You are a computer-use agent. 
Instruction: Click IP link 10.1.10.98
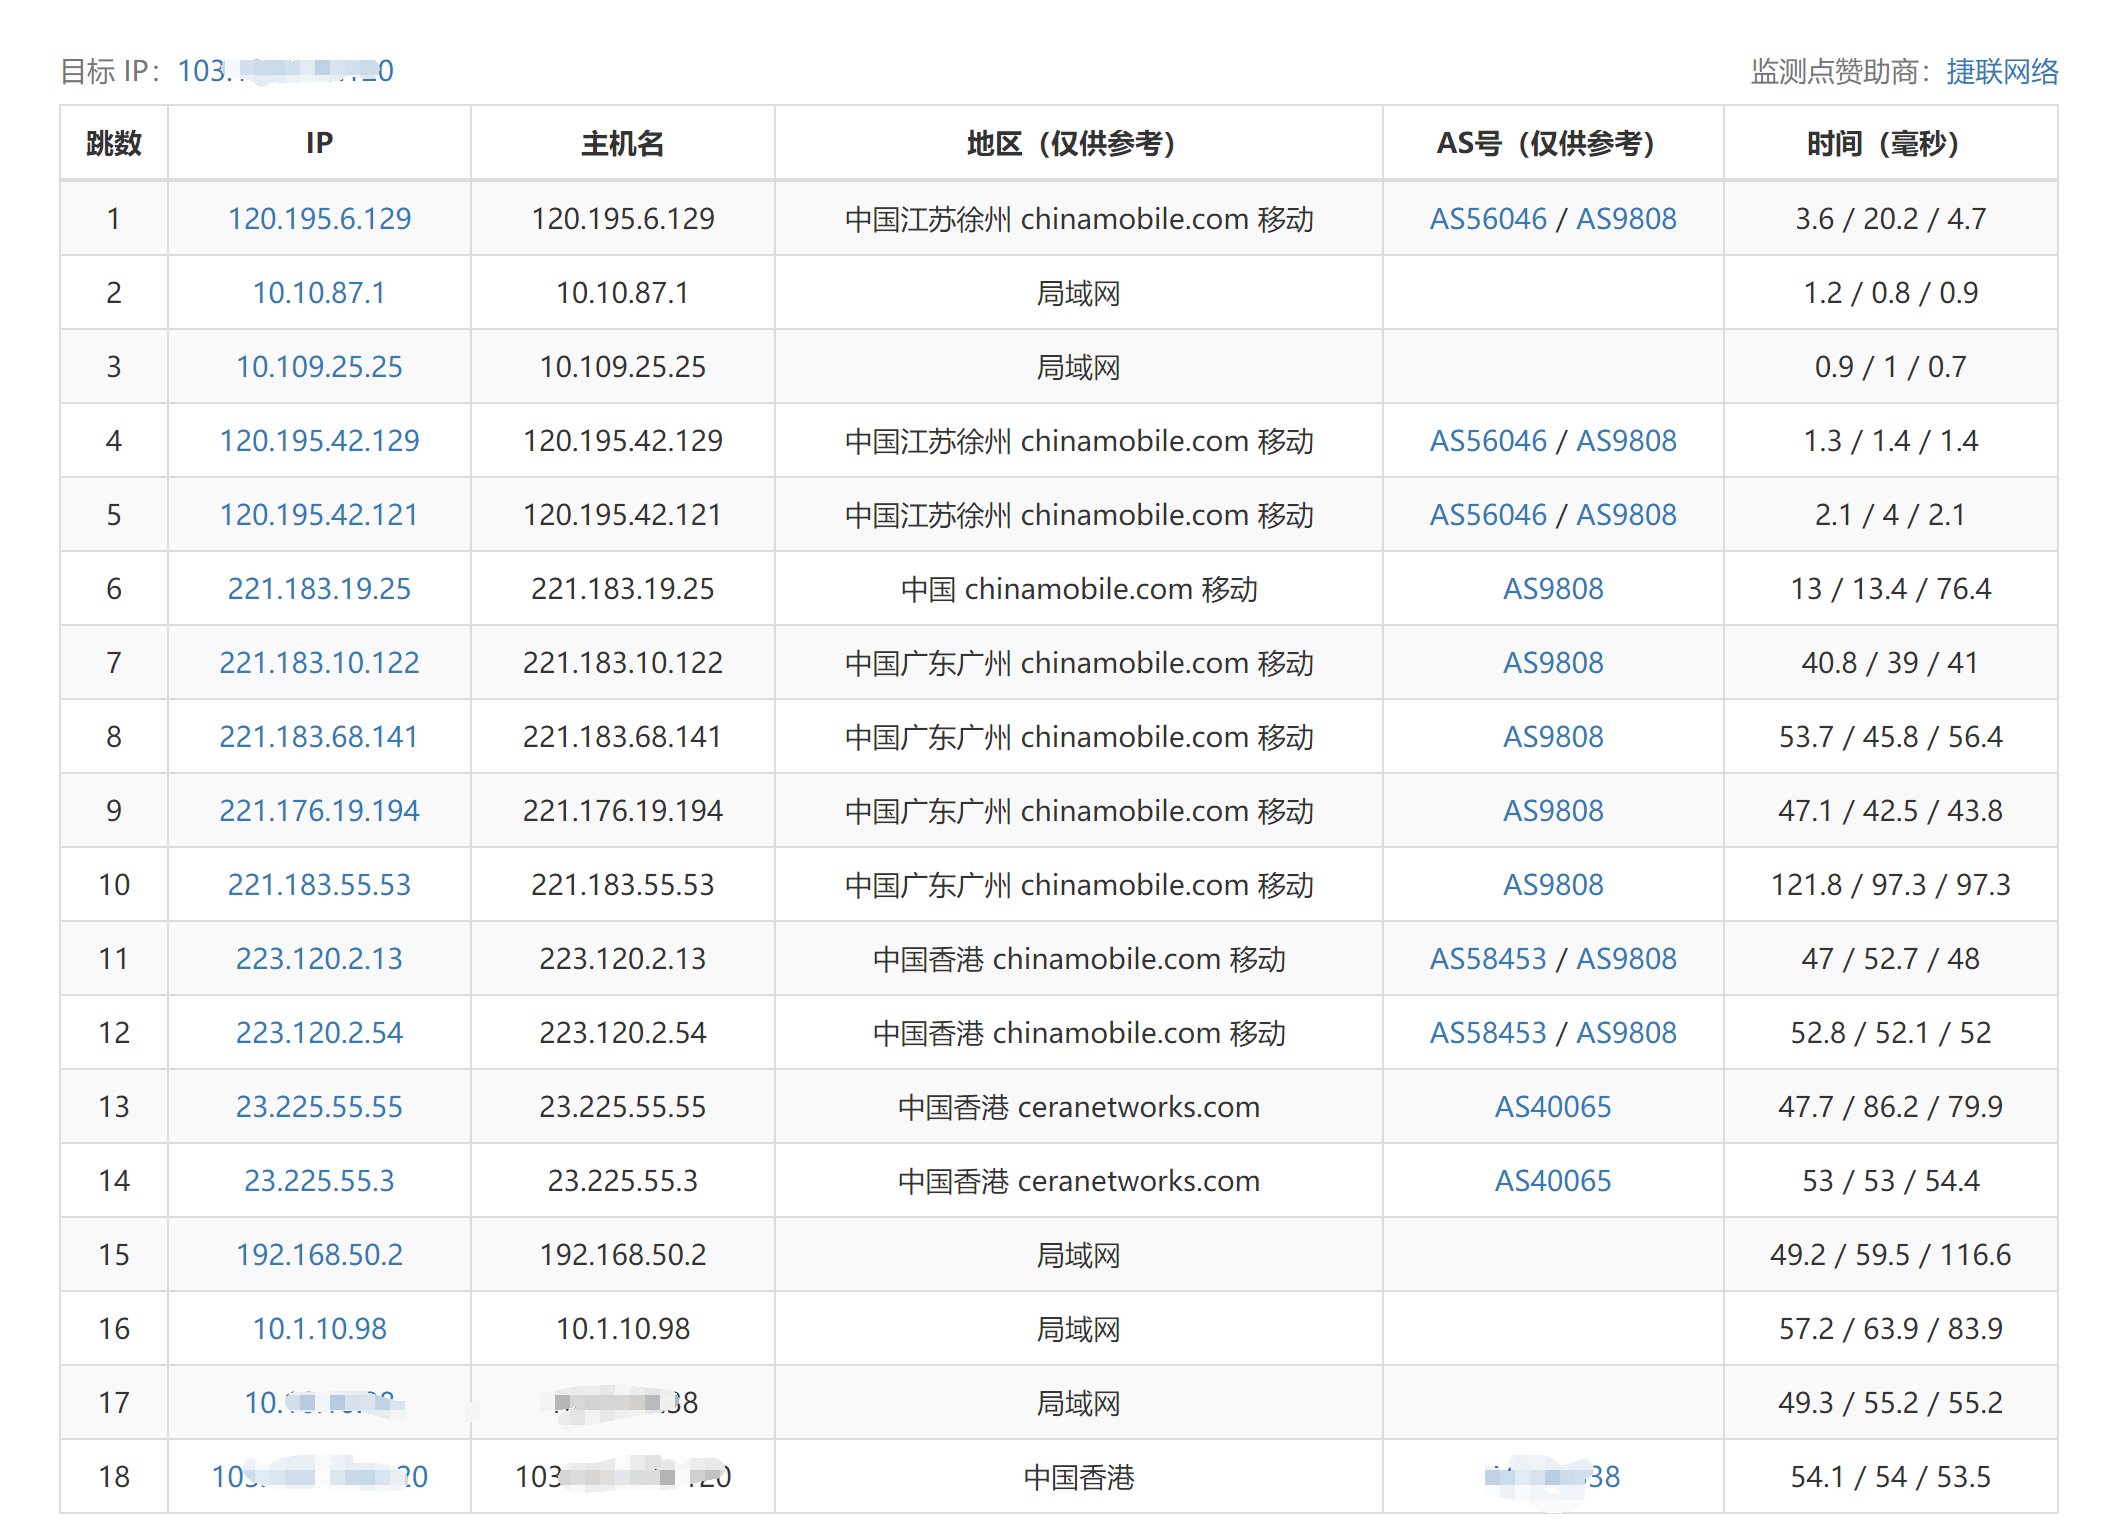[319, 1329]
